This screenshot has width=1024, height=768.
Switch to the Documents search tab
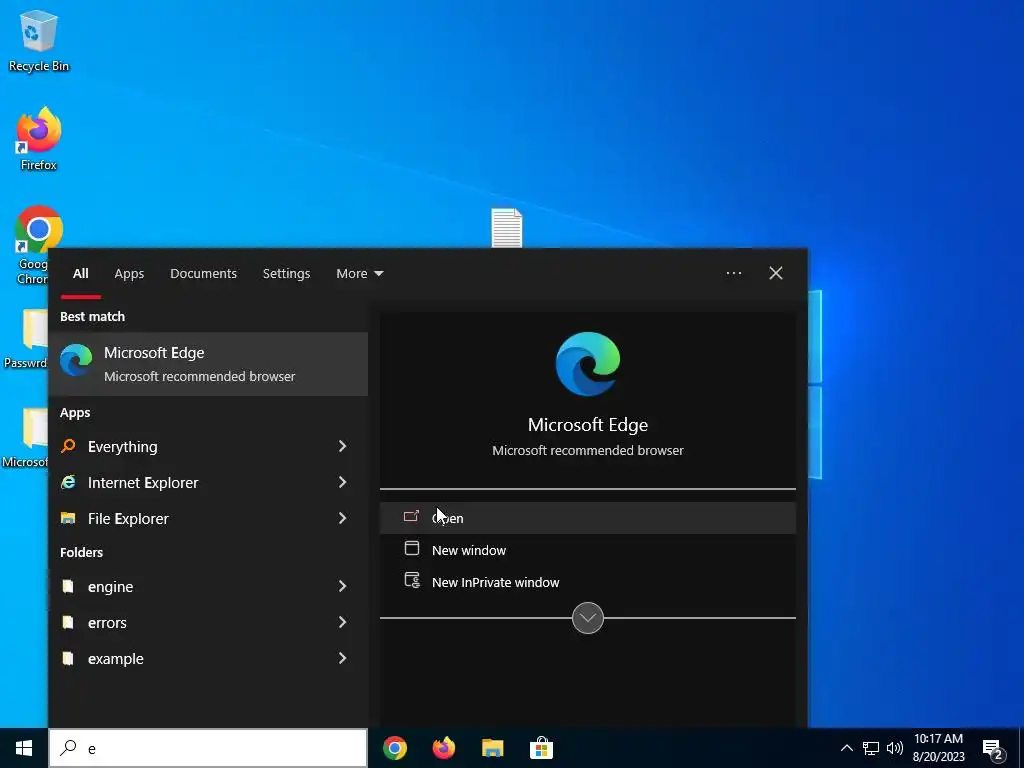(x=203, y=274)
